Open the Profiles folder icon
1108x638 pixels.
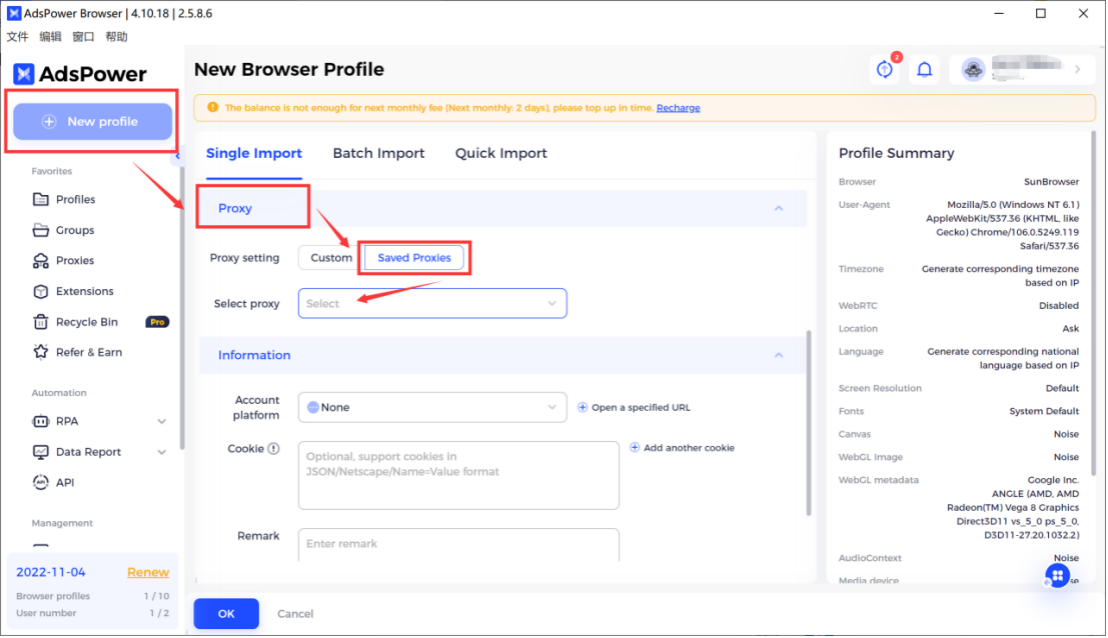pos(41,199)
